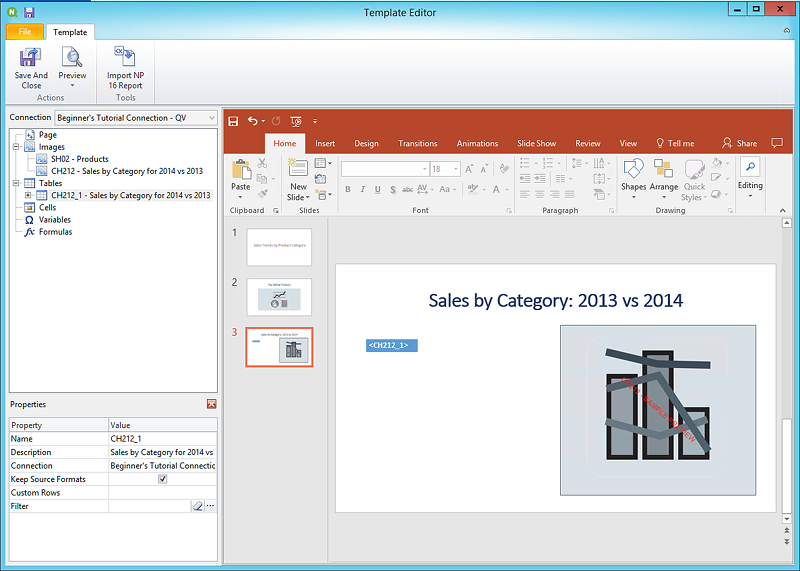The image size is (800, 571).
Task: Click the New Slide icon
Action: pyautogui.click(x=298, y=169)
